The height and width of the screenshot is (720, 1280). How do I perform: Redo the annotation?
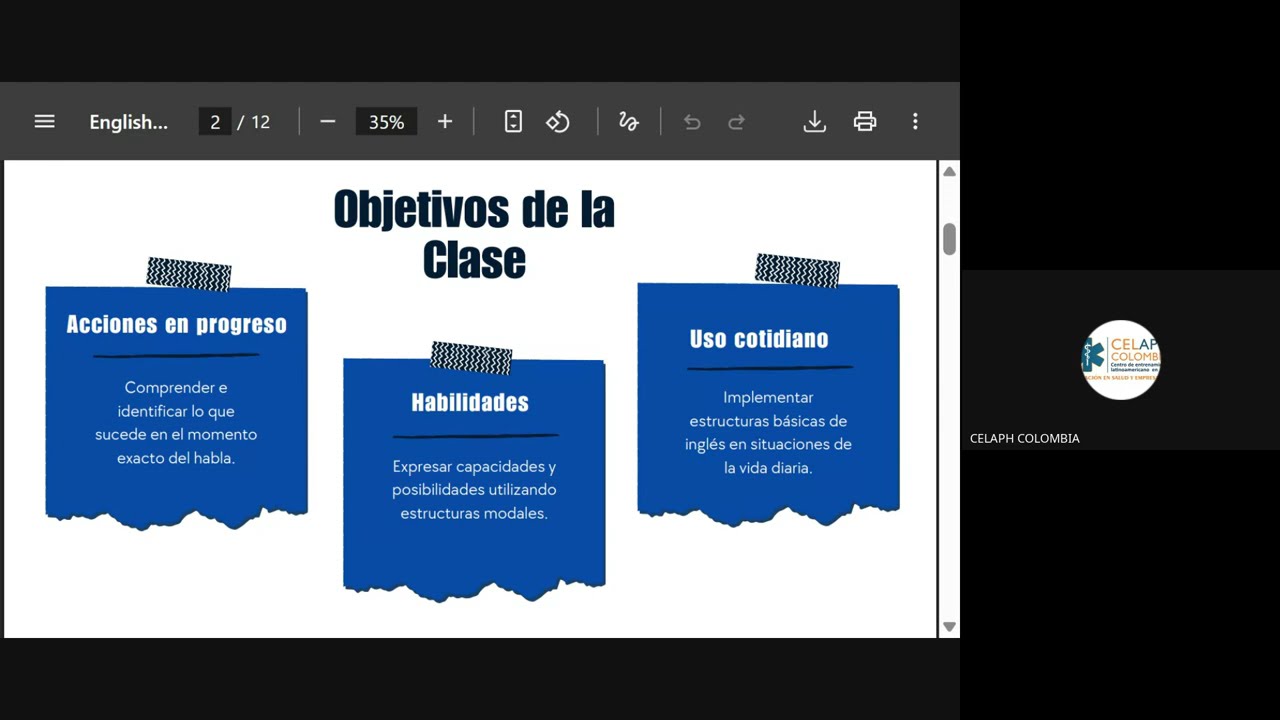point(736,122)
